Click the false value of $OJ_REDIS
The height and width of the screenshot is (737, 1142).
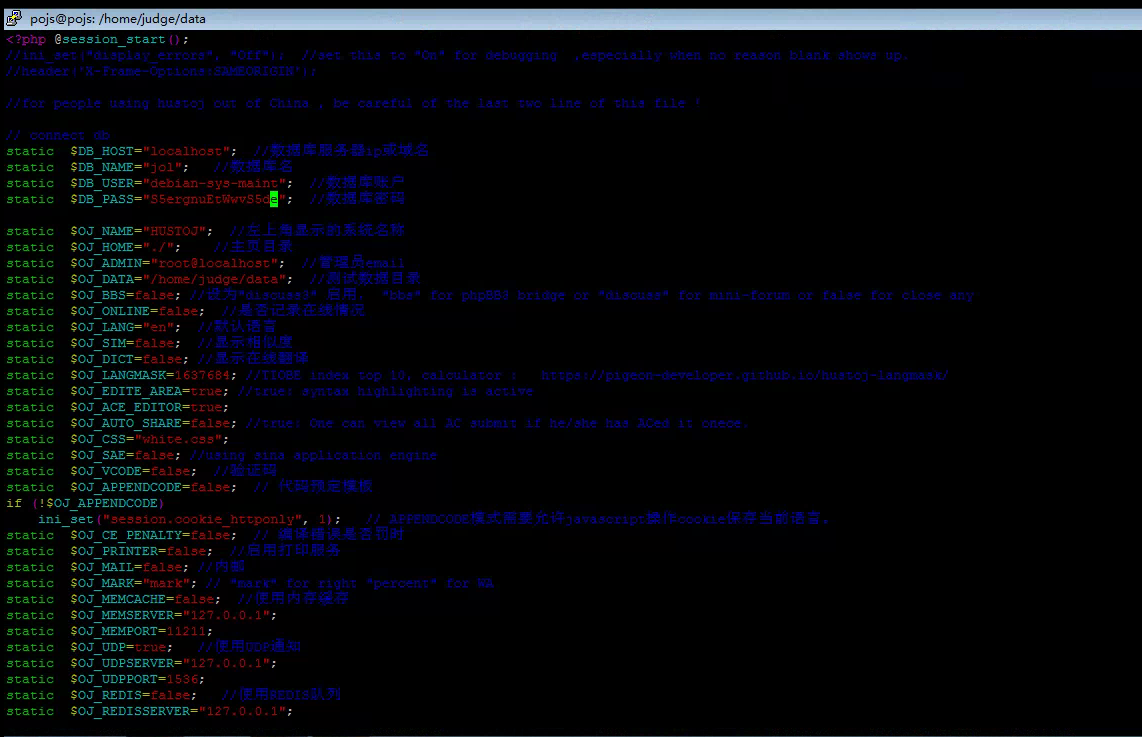click(x=170, y=696)
